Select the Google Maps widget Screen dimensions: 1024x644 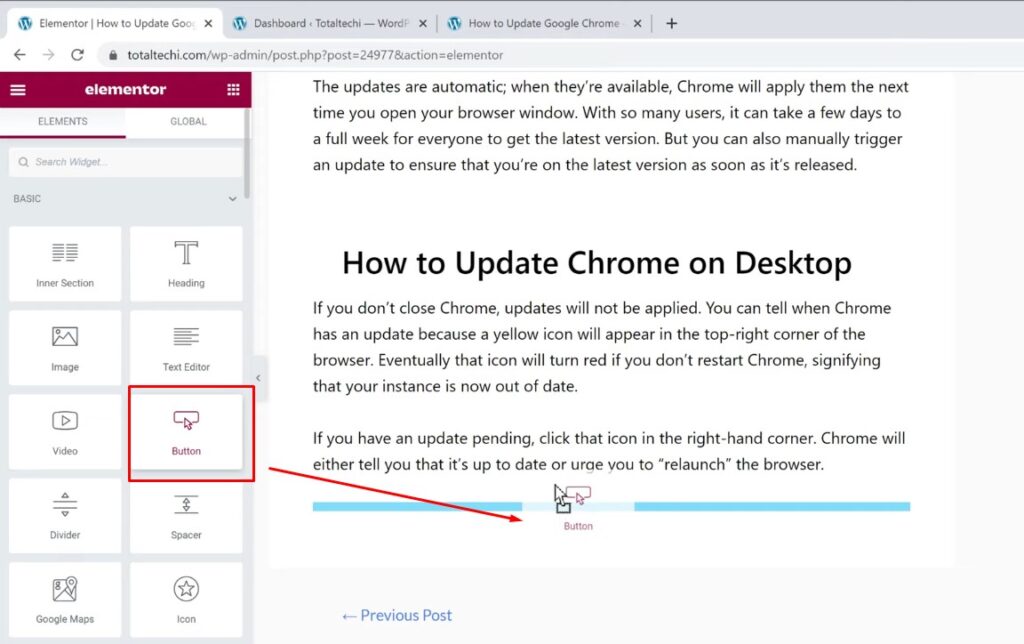[64, 599]
